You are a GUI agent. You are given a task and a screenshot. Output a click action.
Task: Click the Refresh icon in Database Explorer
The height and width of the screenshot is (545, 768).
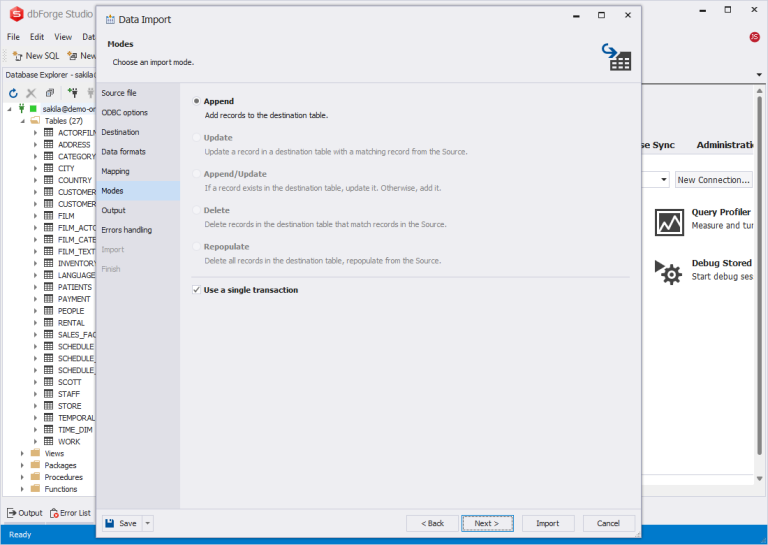(x=13, y=93)
